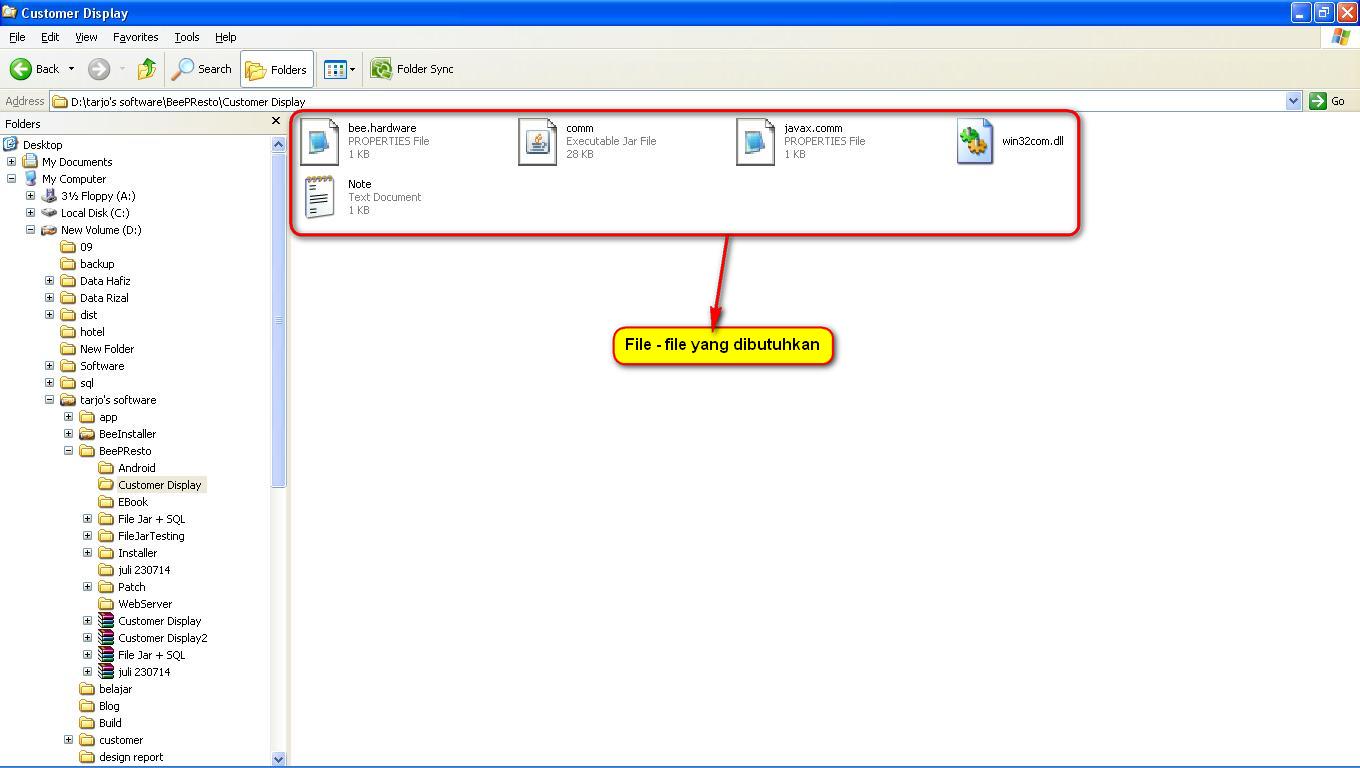Image resolution: width=1360 pixels, height=768 pixels.
Task: Select the javax.comm properties file icon
Action: [756, 141]
